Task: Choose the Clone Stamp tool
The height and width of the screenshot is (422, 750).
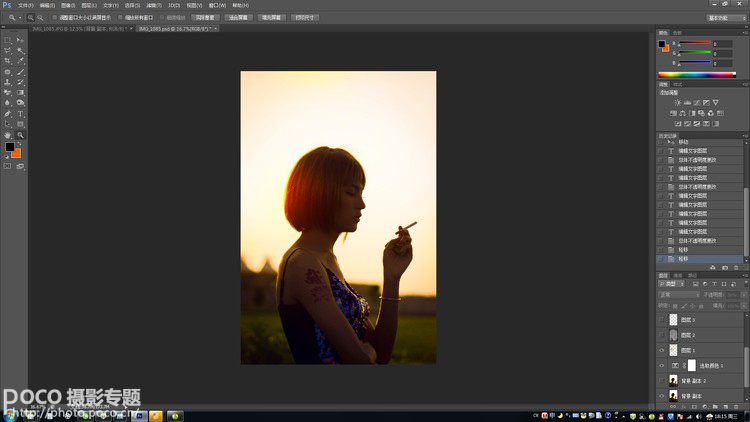Action: pos(7,82)
